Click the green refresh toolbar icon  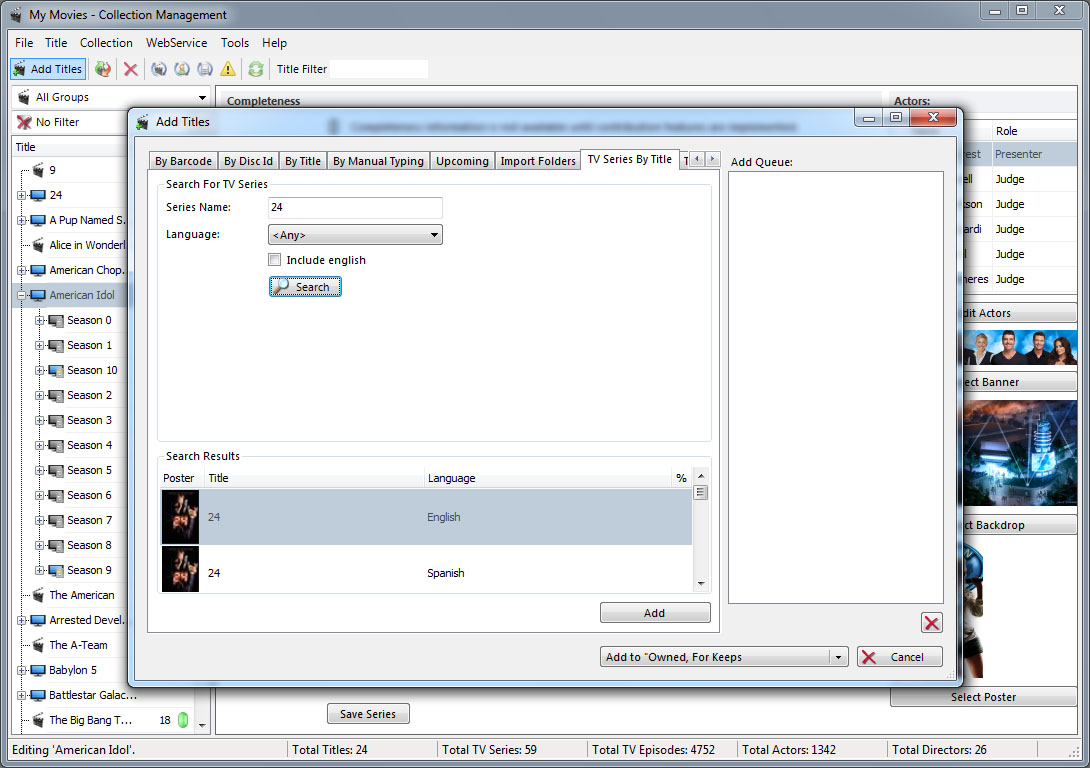pyautogui.click(x=256, y=69)
